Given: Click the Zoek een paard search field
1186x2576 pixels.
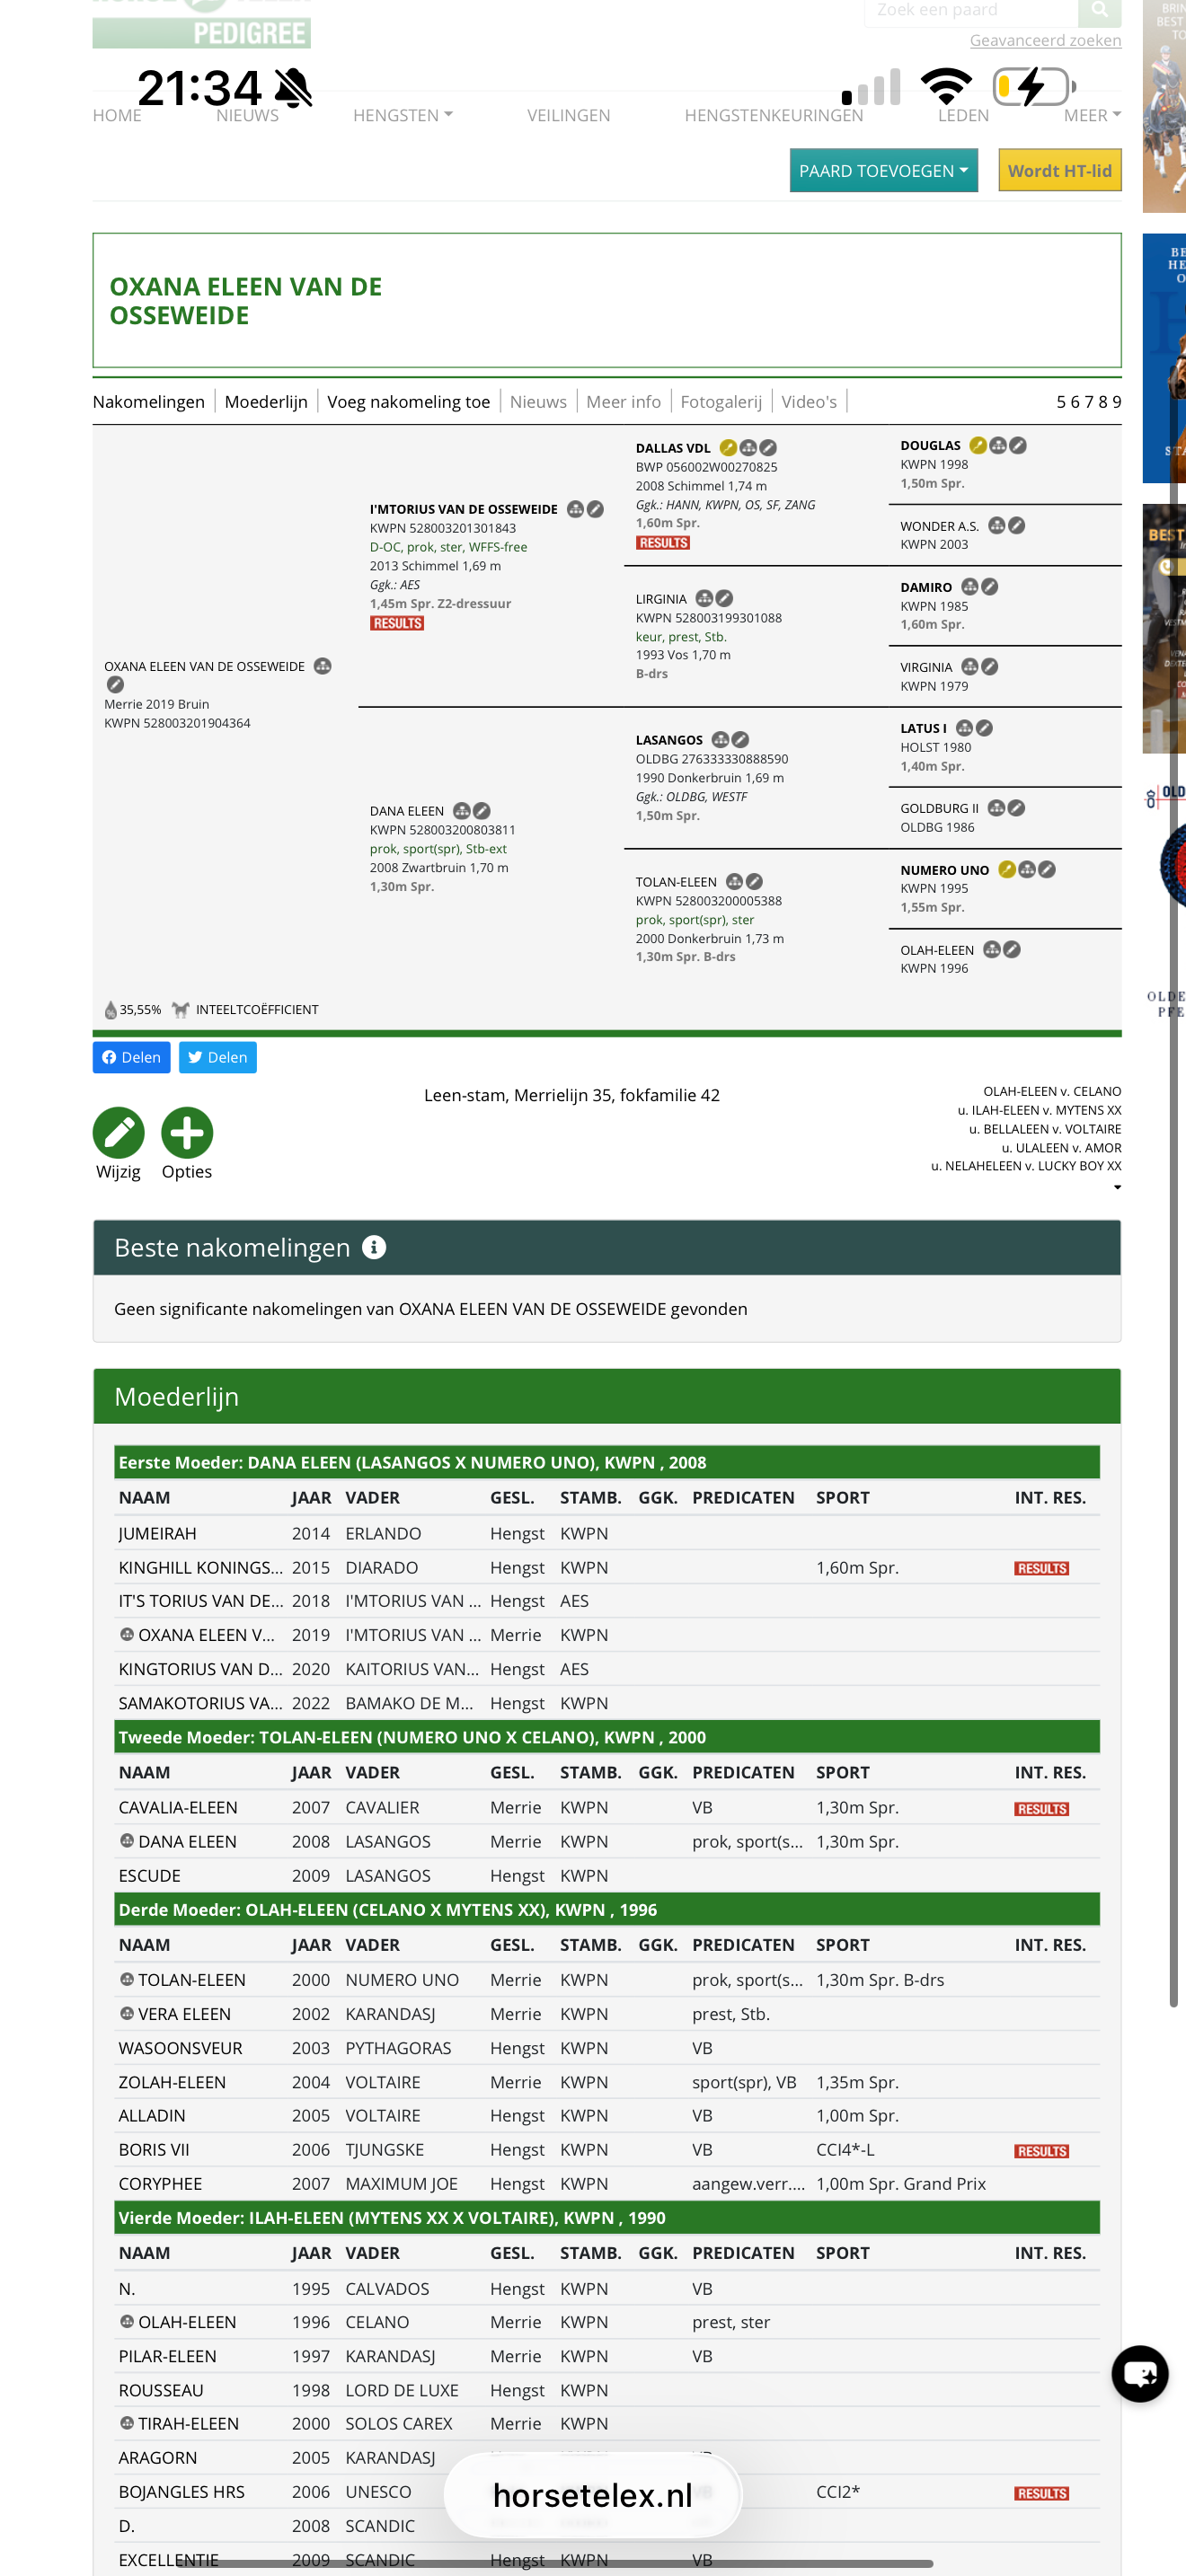Looking at the screenshot, I should coord(971,11).
